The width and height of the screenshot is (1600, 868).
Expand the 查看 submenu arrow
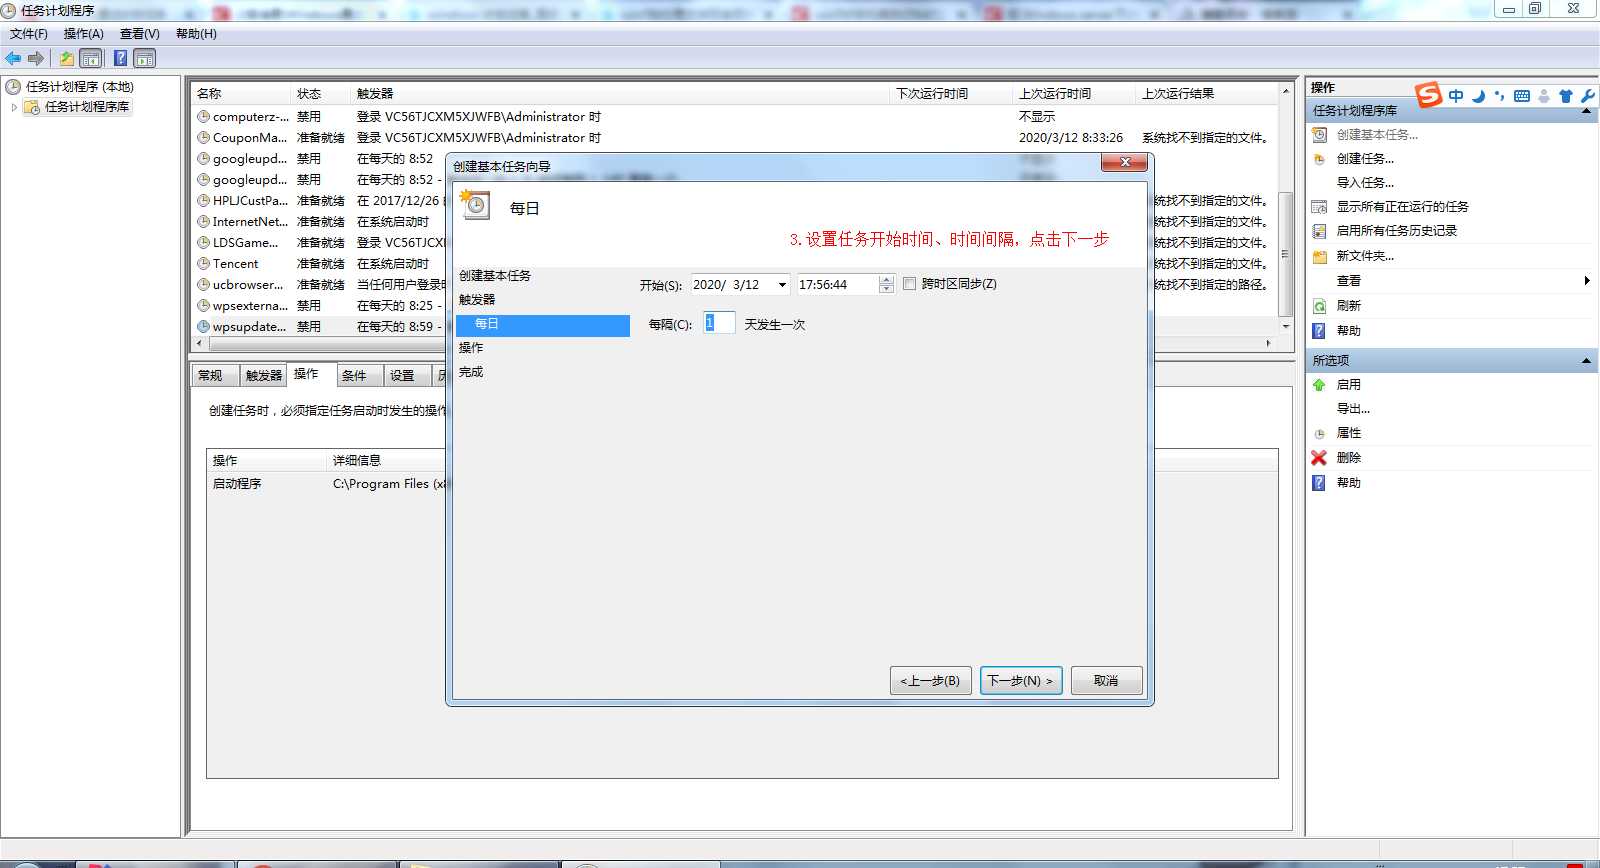1587,281
